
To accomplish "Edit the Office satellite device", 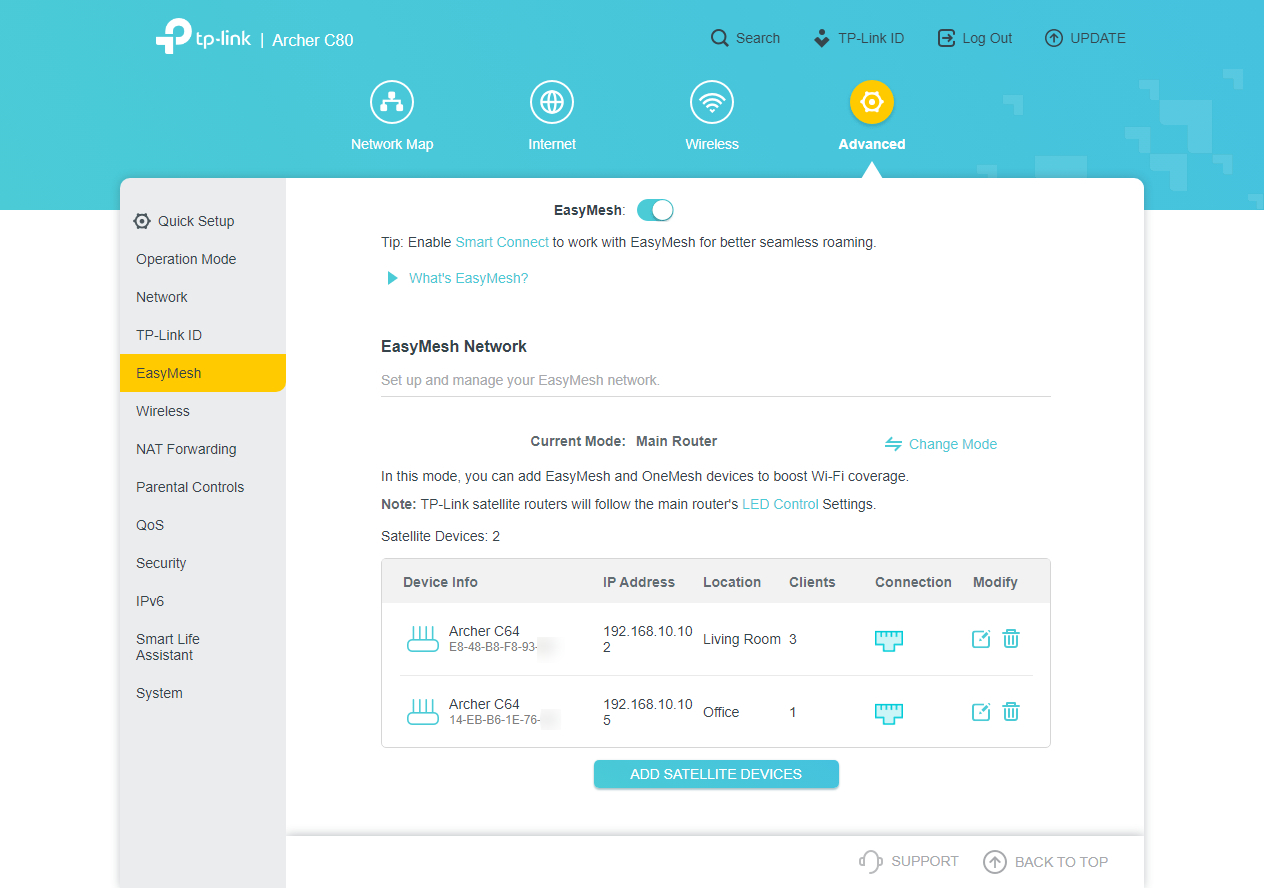I will (x=981, y=712).
